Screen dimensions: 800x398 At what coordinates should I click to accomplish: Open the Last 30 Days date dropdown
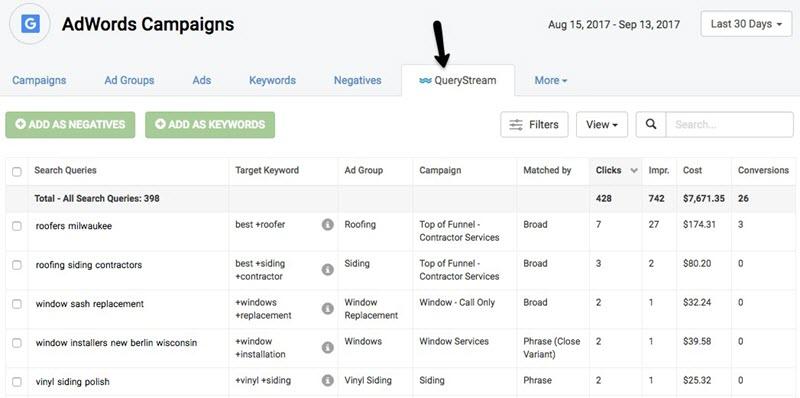pos(746,24)
